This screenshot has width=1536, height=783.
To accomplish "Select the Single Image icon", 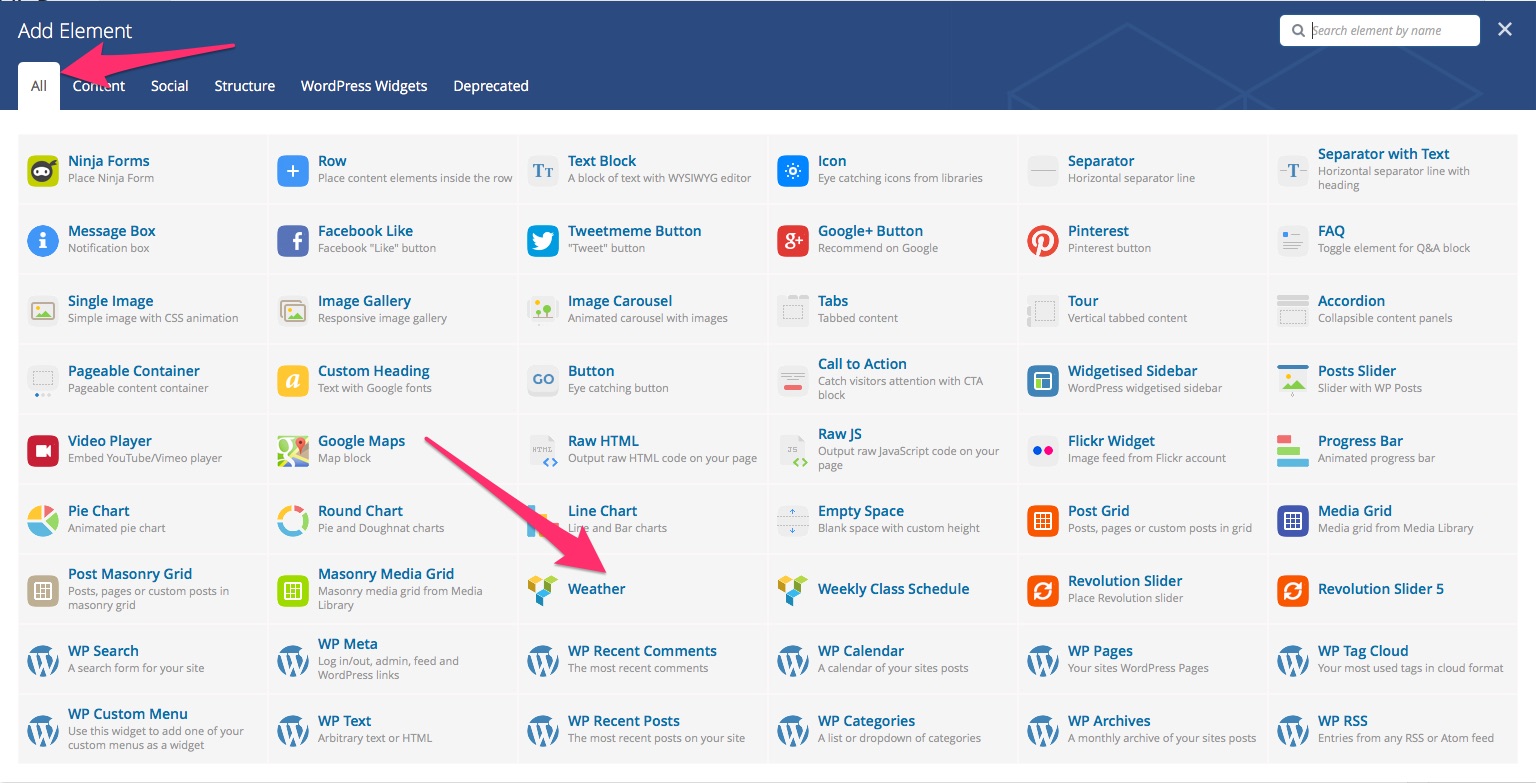I will [43, 311].
